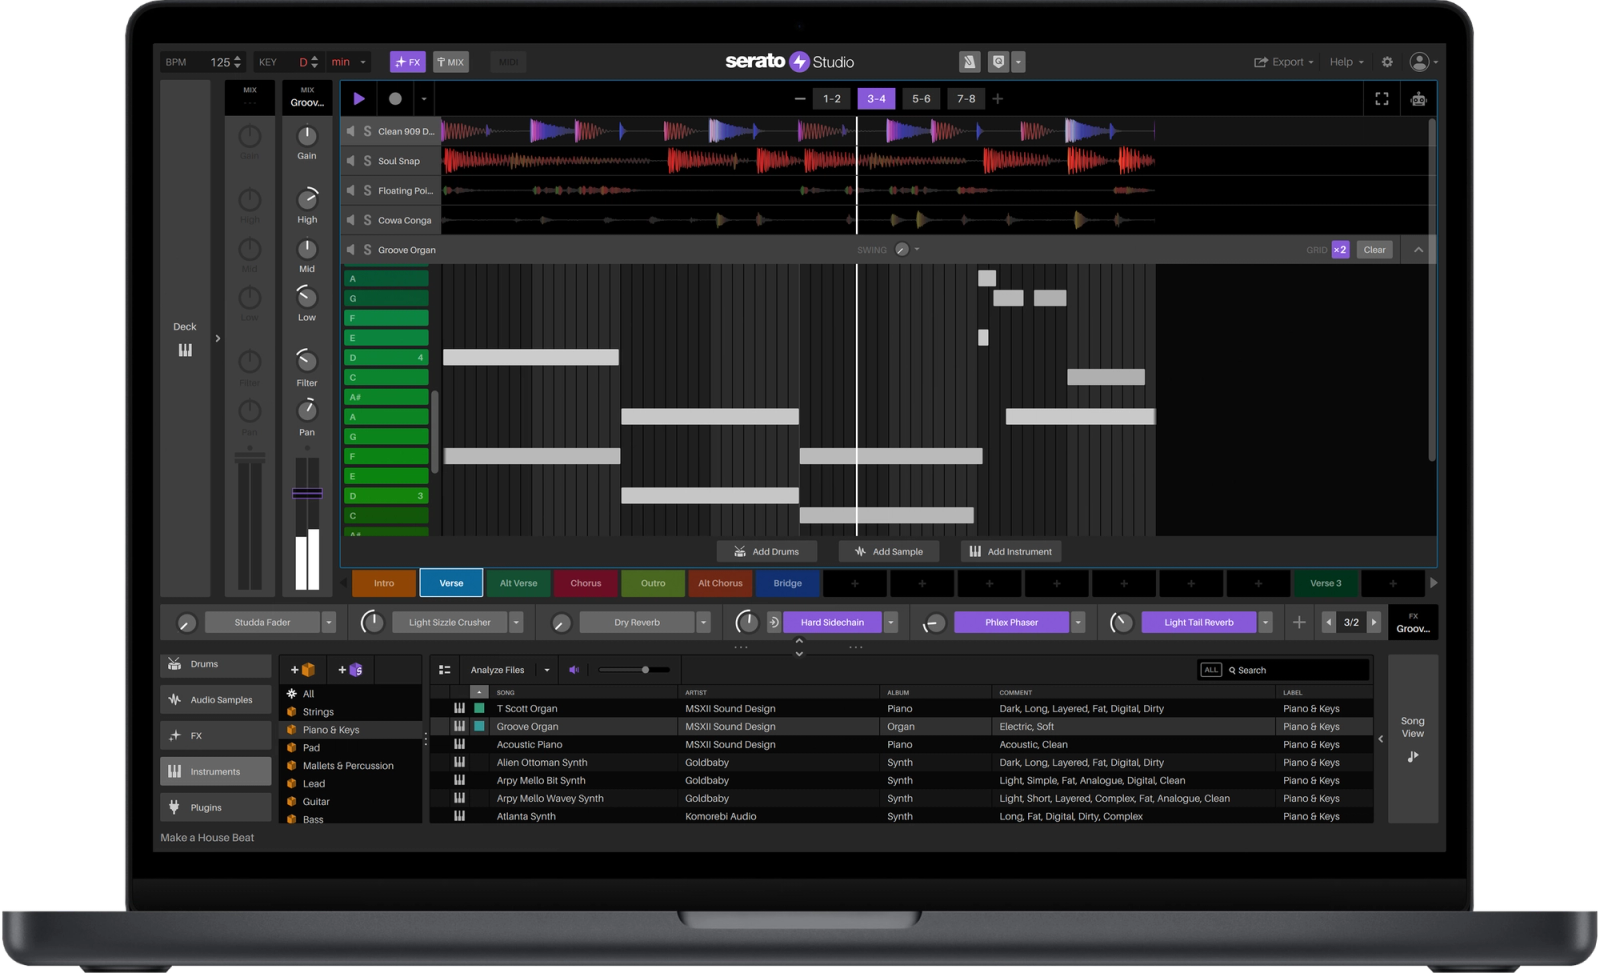Adjust the Pan knob in the mixer
The width and height of the screenshot is (1600, 973).
point(306,411)
